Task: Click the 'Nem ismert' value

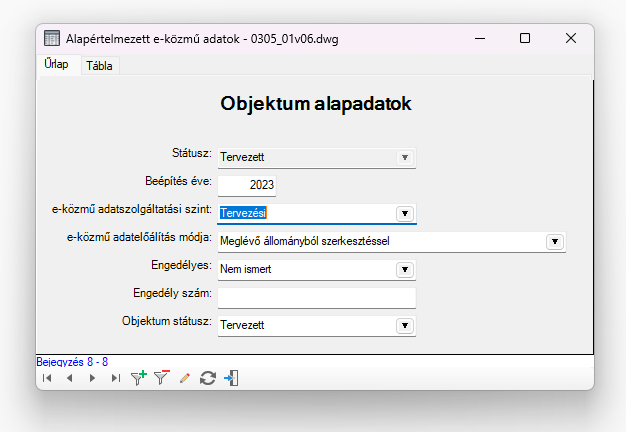Action: point(246,269)
